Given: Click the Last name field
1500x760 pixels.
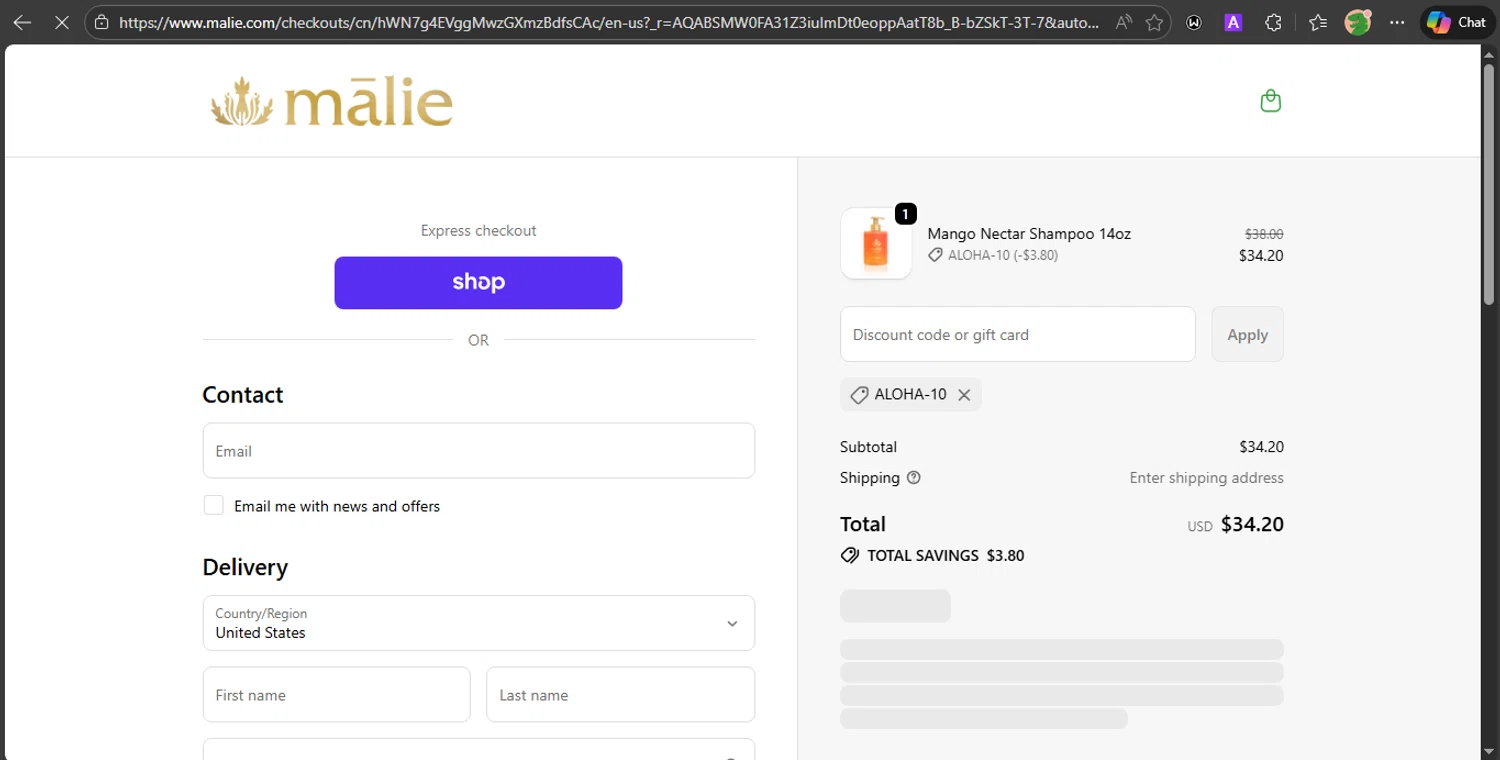Looking at the screenshot, I should point(620,695).
